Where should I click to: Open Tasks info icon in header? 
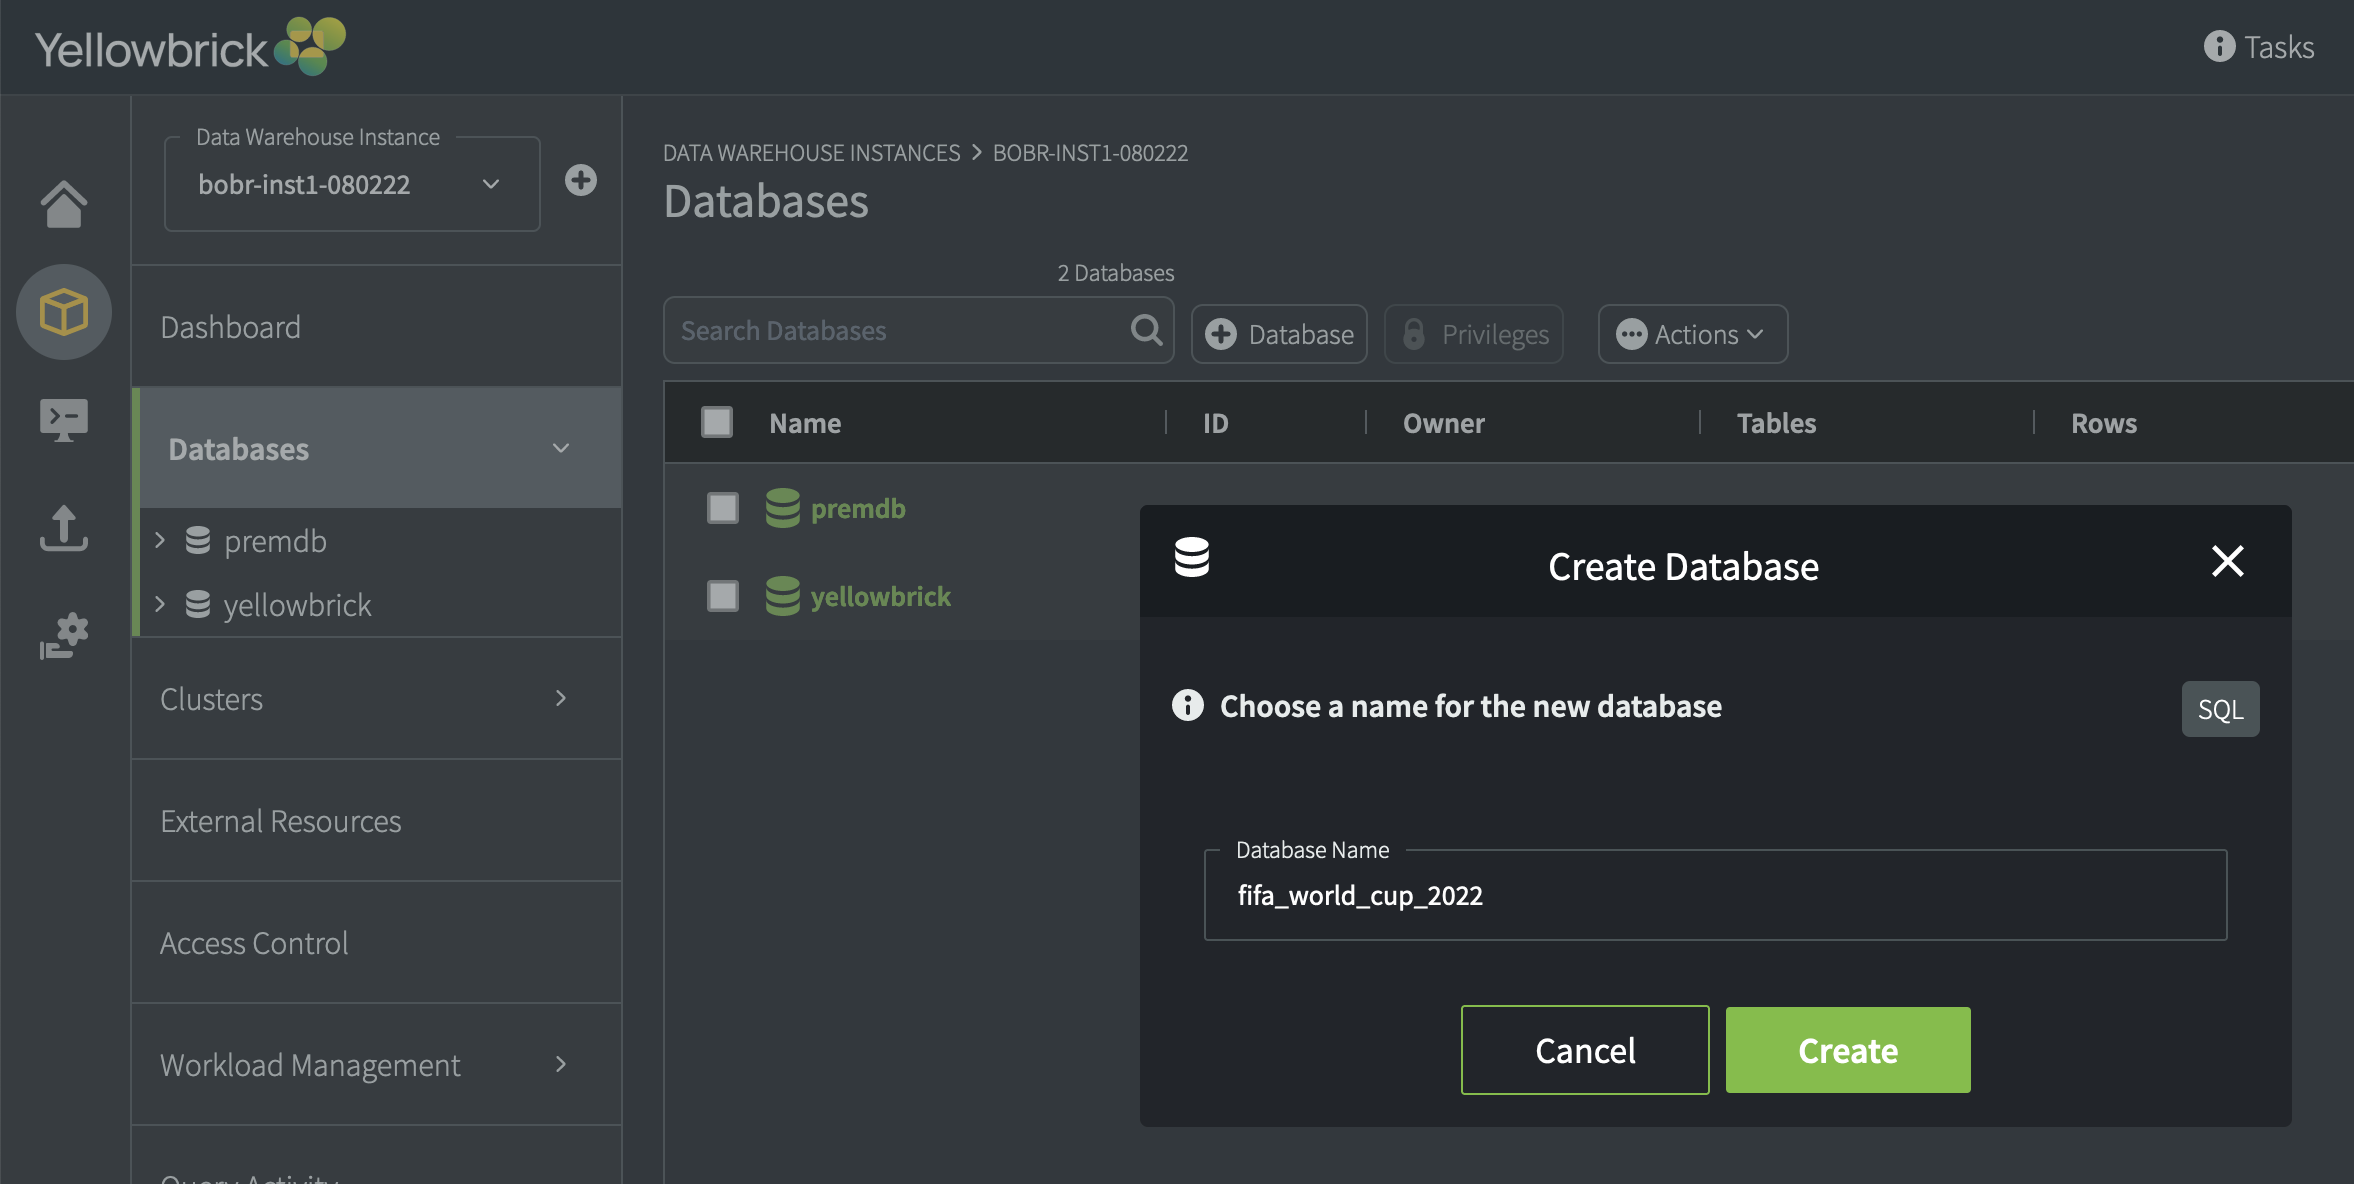[2219, 46]
